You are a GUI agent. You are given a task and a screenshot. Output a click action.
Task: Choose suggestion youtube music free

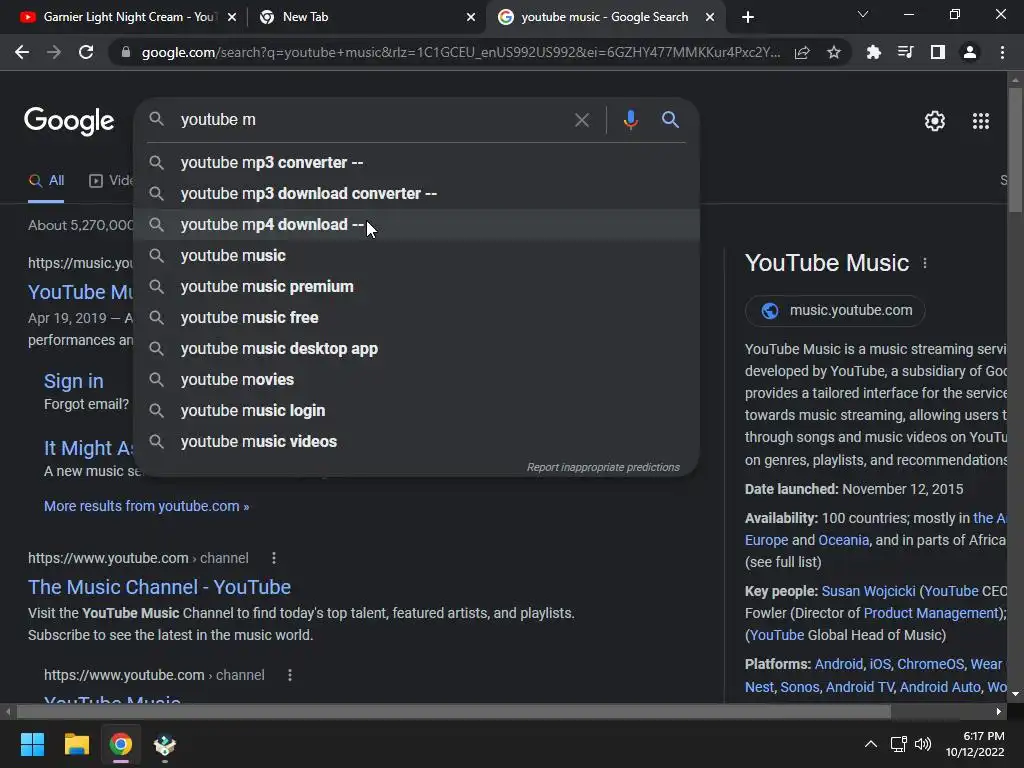coord(417,317)
